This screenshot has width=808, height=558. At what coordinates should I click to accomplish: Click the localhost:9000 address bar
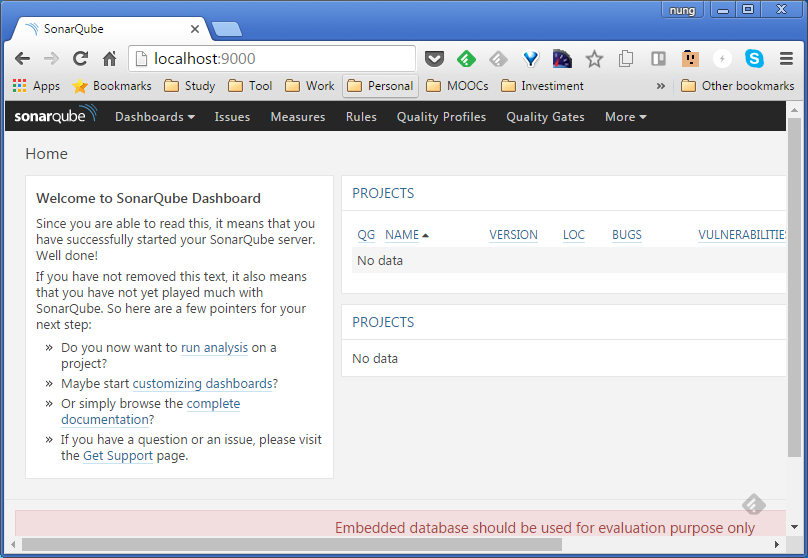[272, 59]
